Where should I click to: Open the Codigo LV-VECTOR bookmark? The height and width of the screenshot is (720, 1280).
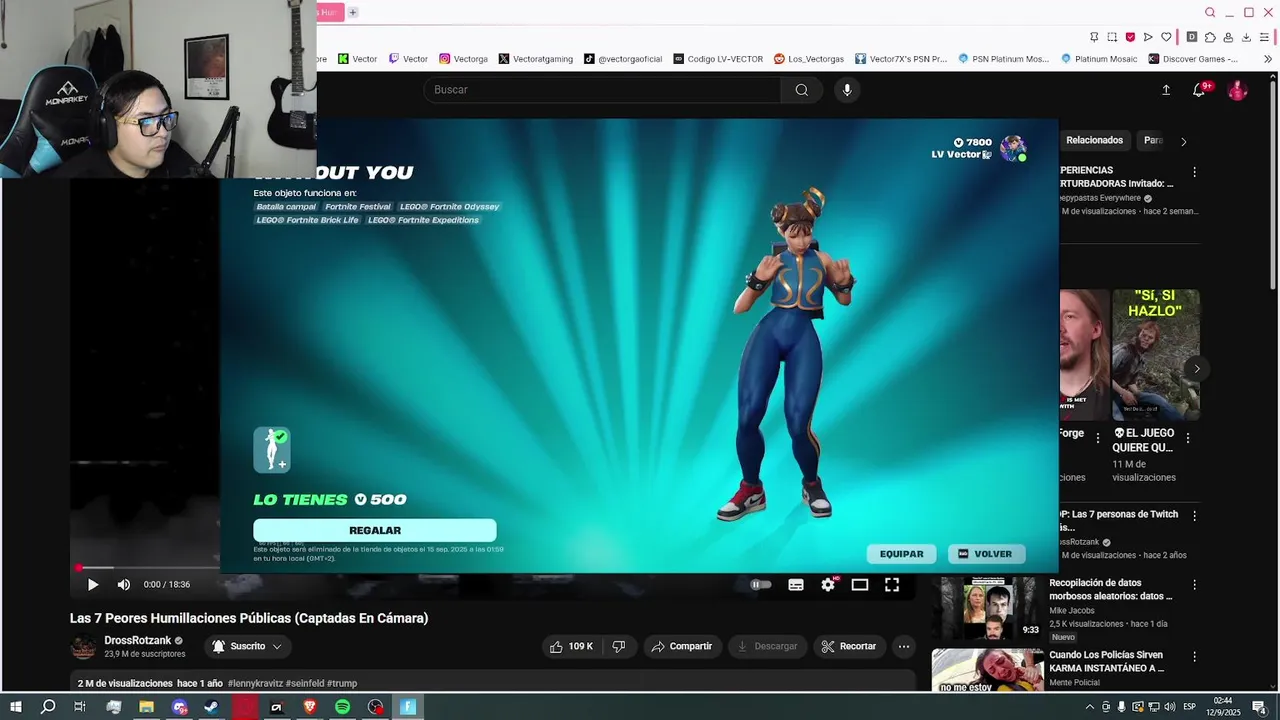(x=718, y=59)
